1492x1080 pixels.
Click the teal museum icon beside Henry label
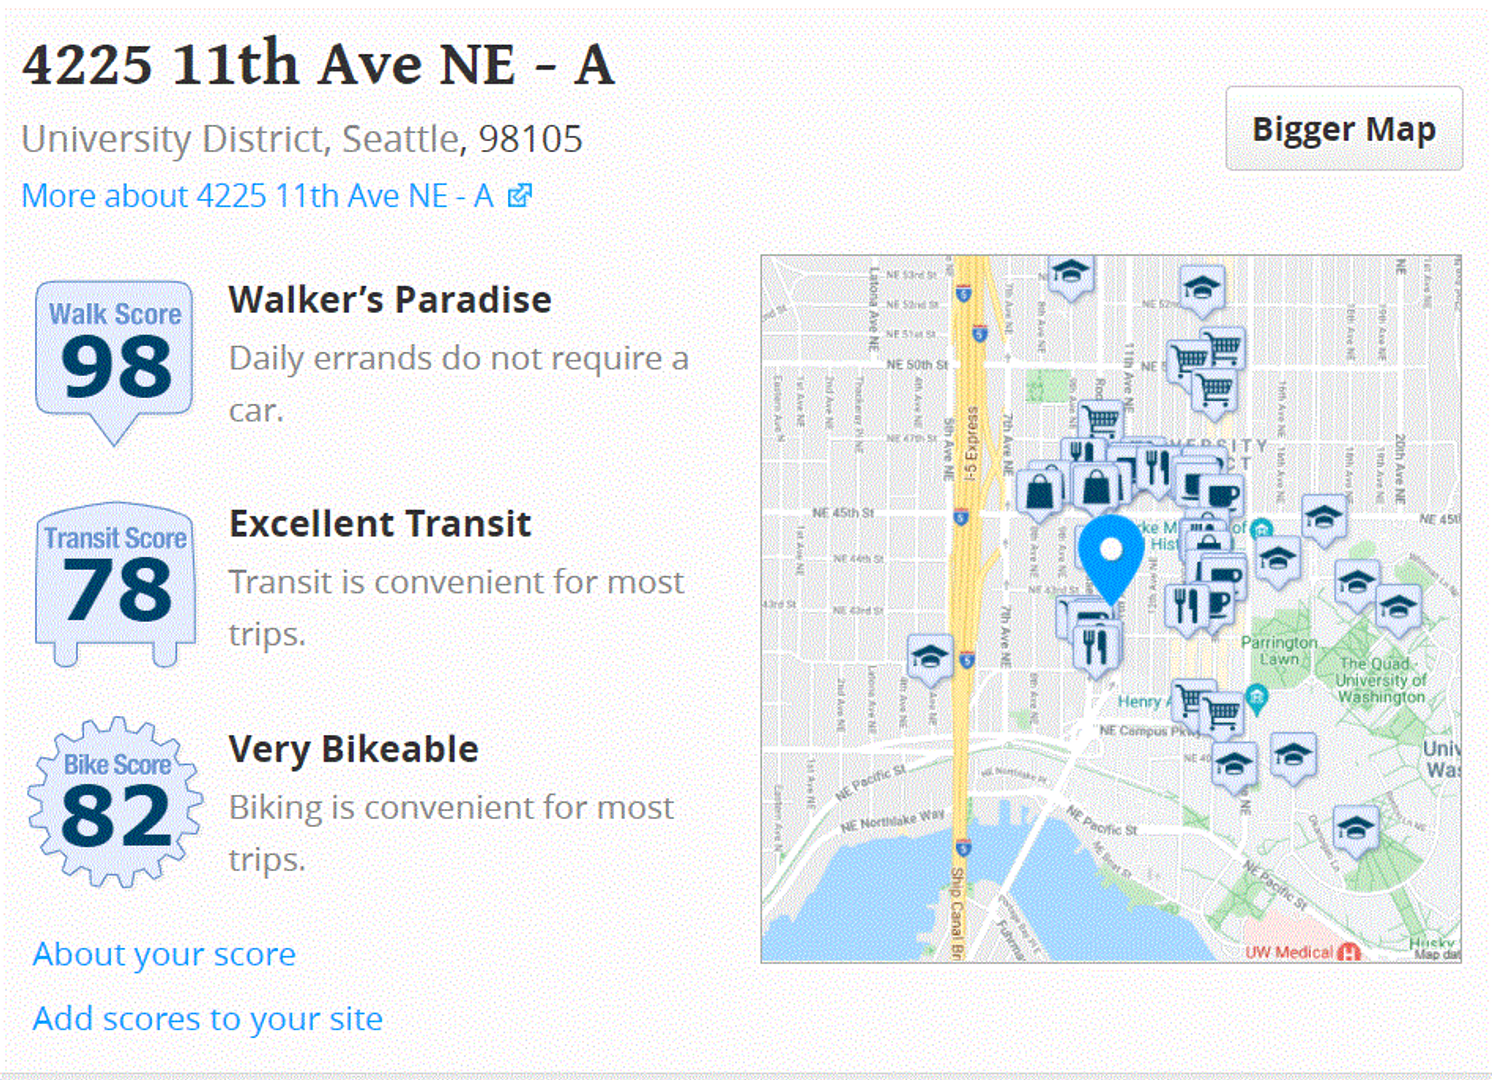point(1257,697)
